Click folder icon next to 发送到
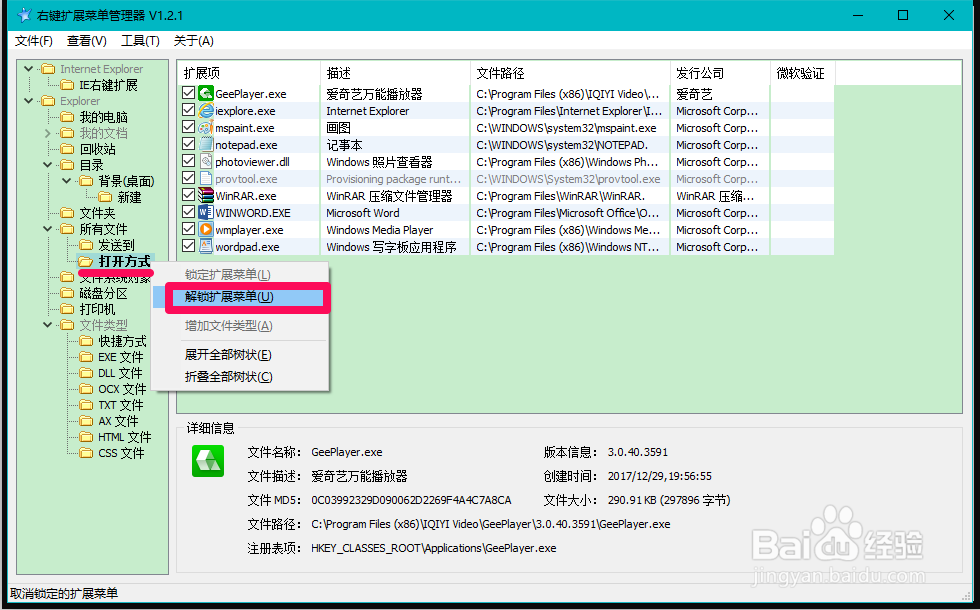 [86, 245]
